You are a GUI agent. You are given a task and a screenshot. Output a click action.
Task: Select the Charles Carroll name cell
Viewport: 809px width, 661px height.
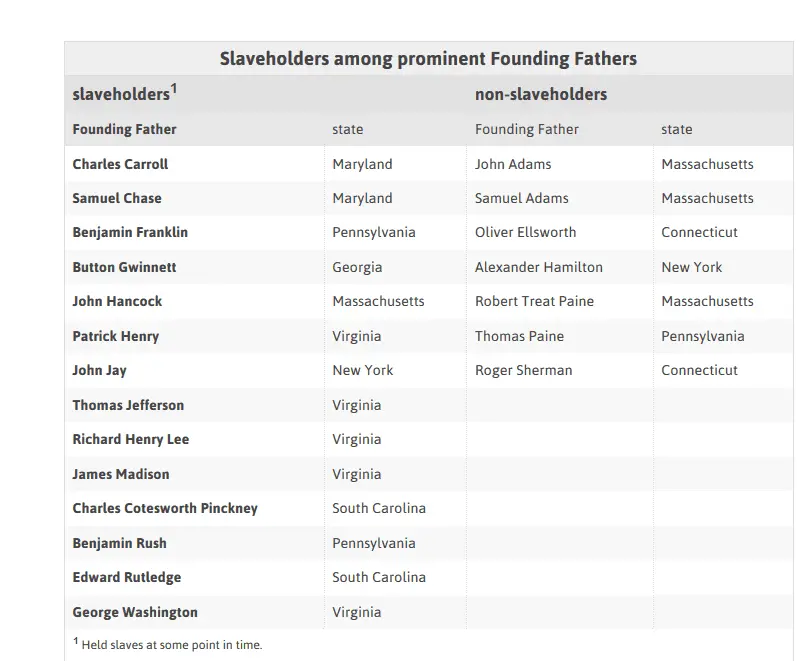coord(120,164)
